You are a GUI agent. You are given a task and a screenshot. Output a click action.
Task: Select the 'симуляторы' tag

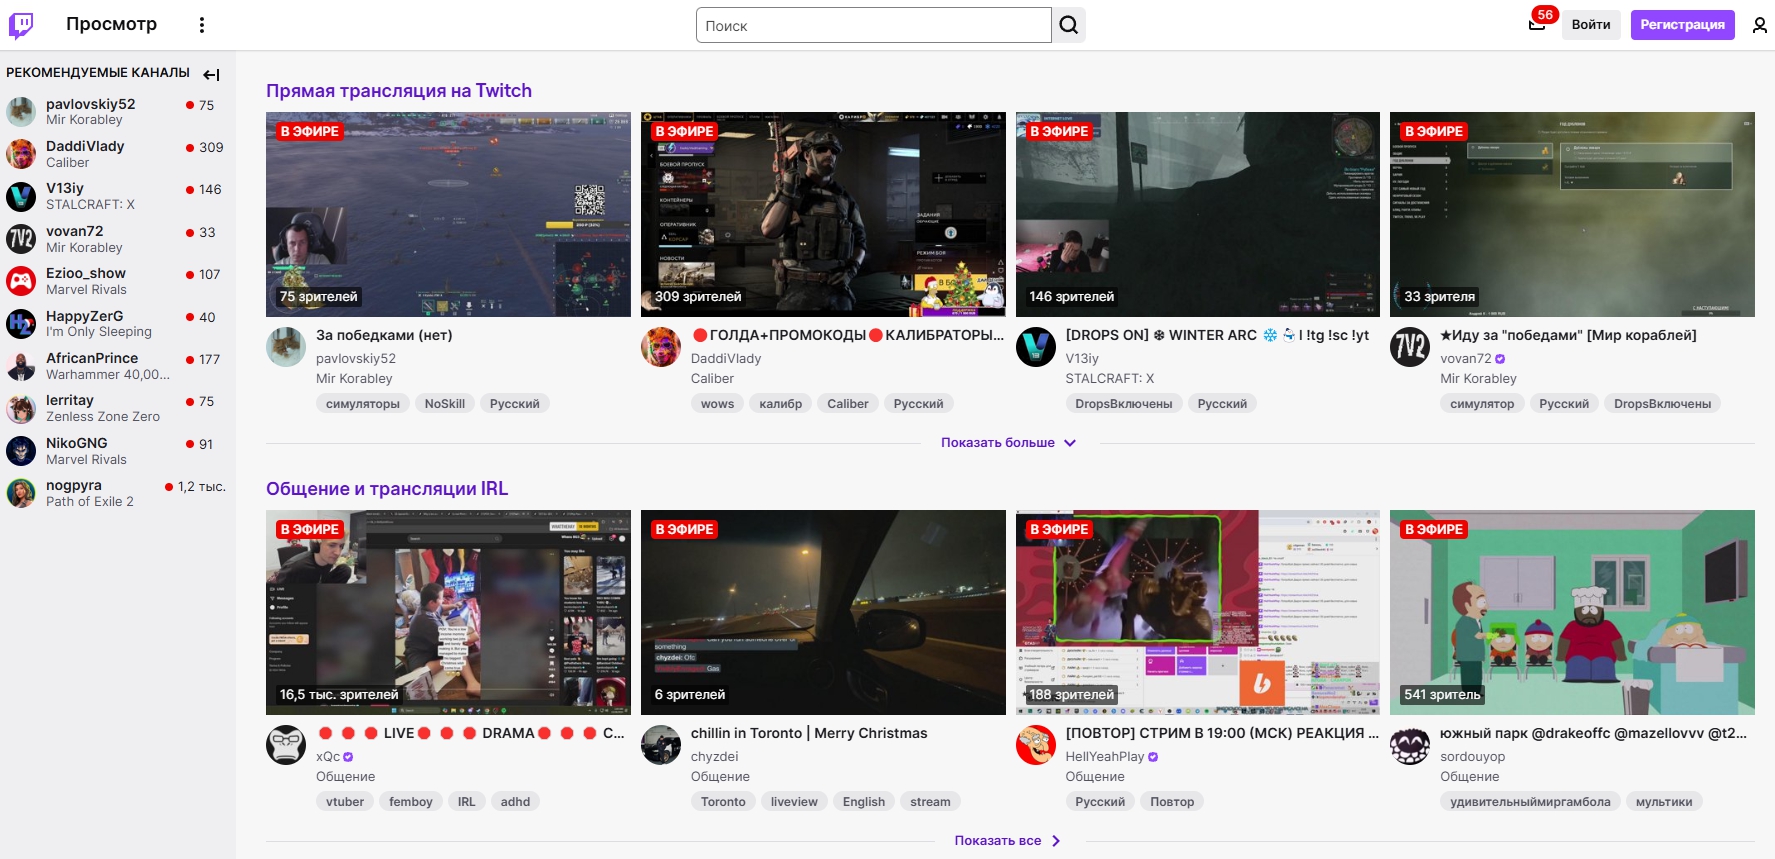click(x=363, y=404)
